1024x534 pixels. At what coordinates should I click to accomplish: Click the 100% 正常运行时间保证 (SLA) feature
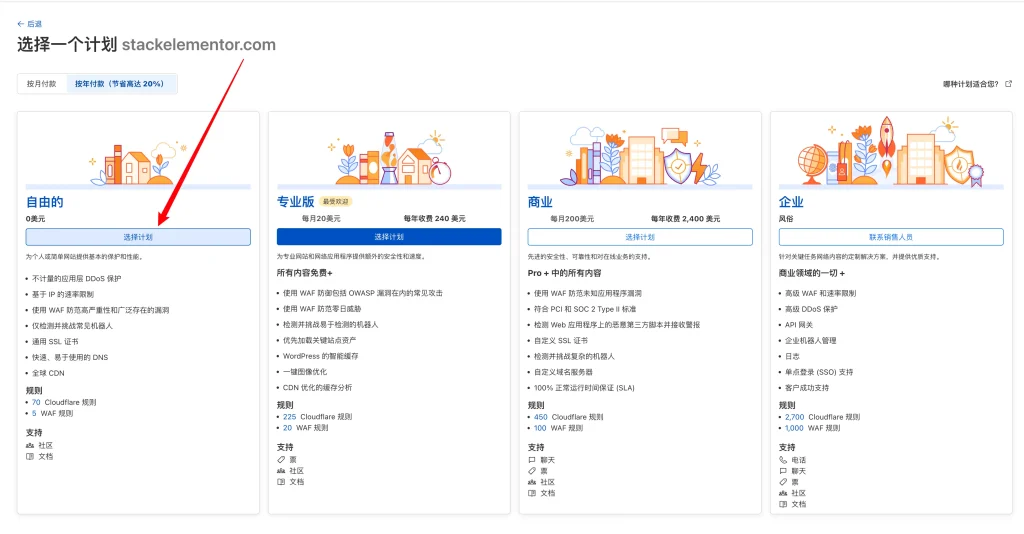(x=584, y=388)
